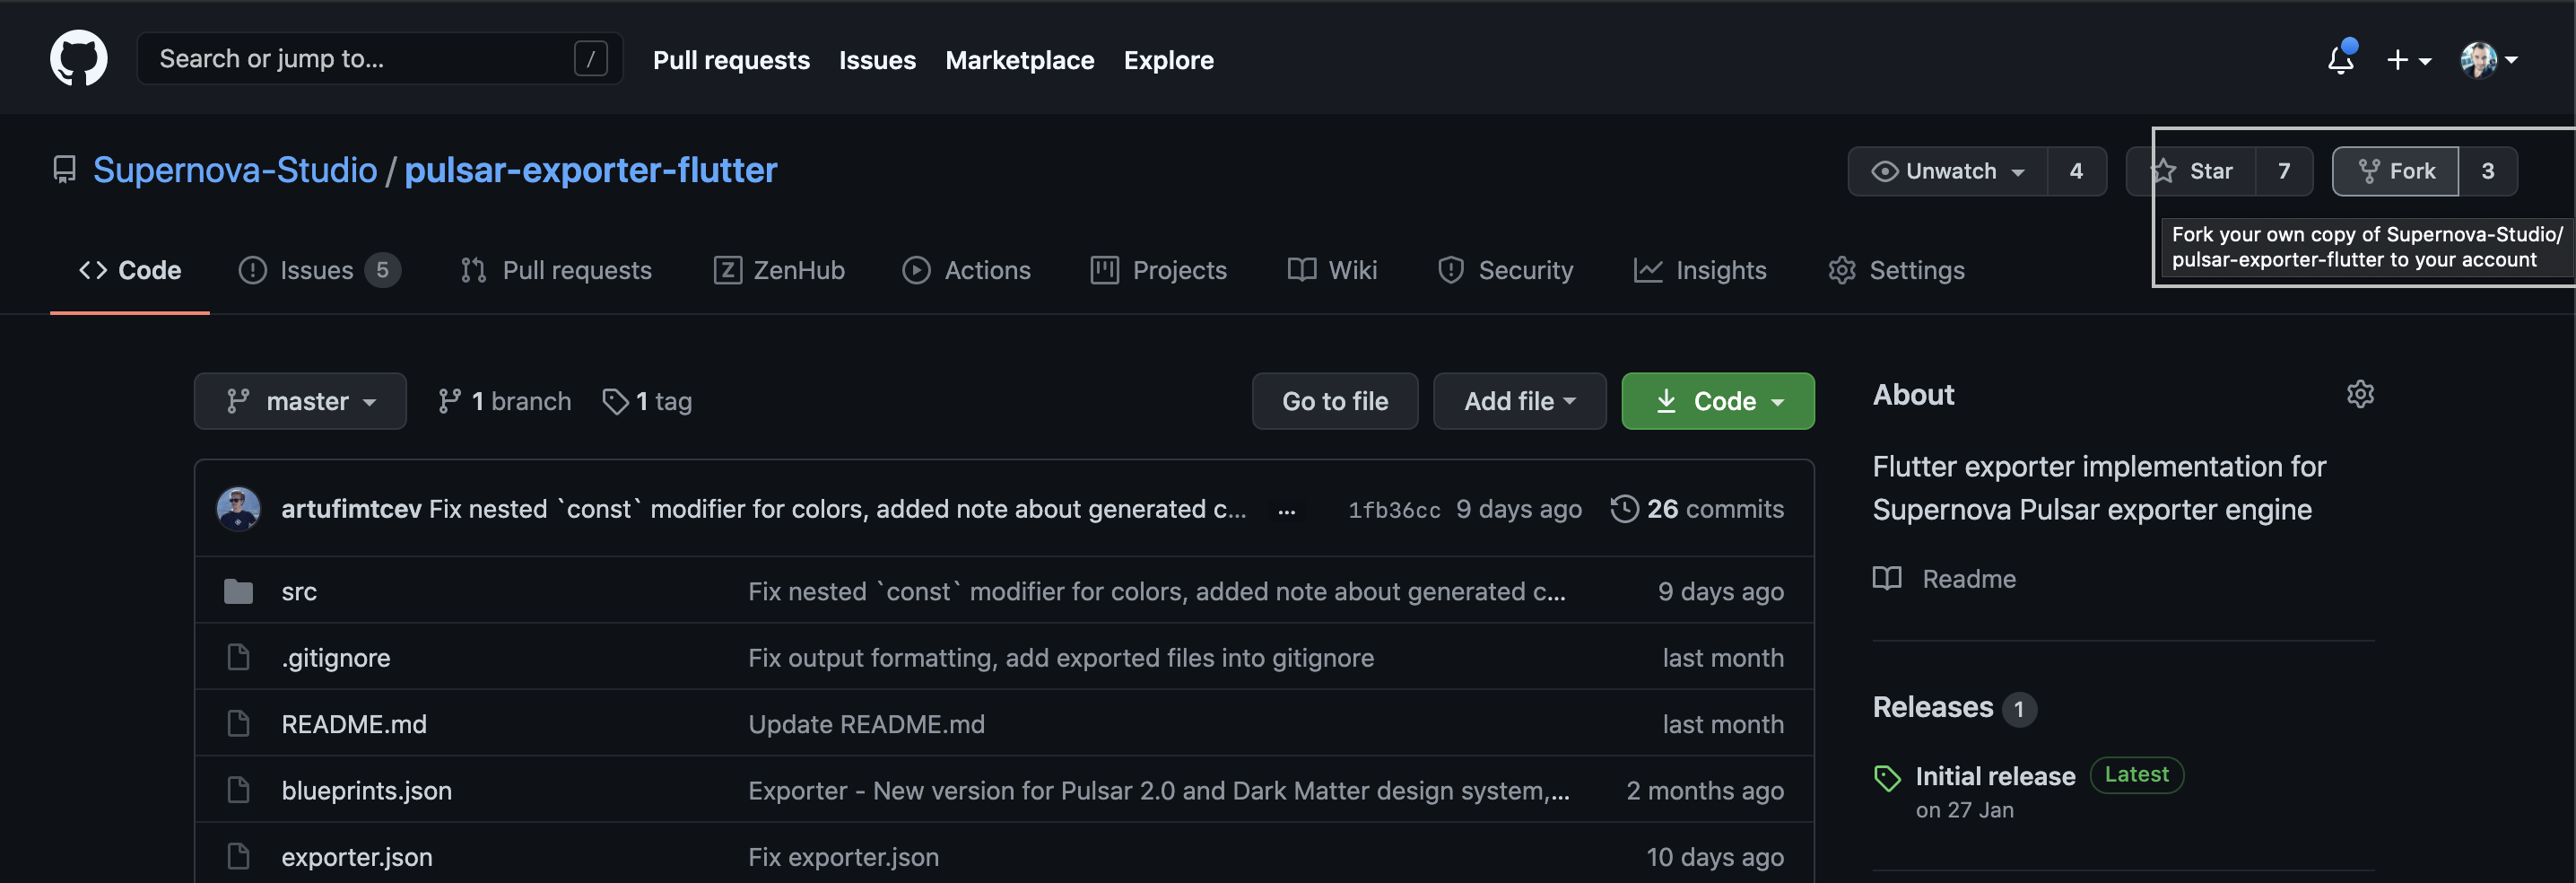Click the .gitignore file icon
The image size is (2576, 883).
pyautogui.click(x=238, y=657)
